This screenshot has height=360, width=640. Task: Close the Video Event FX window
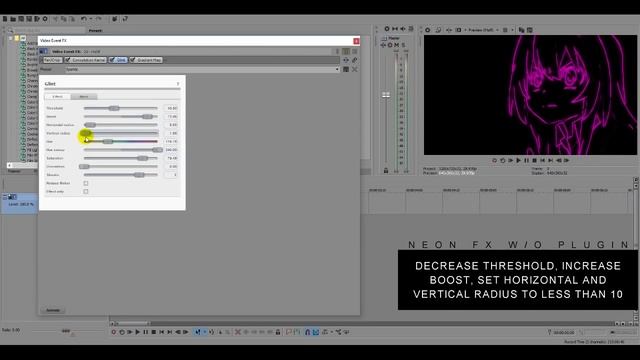pyautogui.click(x=356, y=41)
